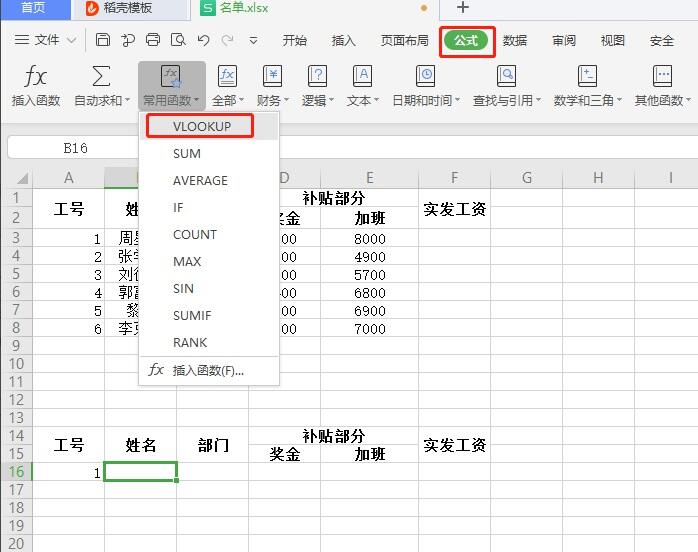698x552 pixels.
Task: Choose RANK from the function list
Action: coord(190,343)
